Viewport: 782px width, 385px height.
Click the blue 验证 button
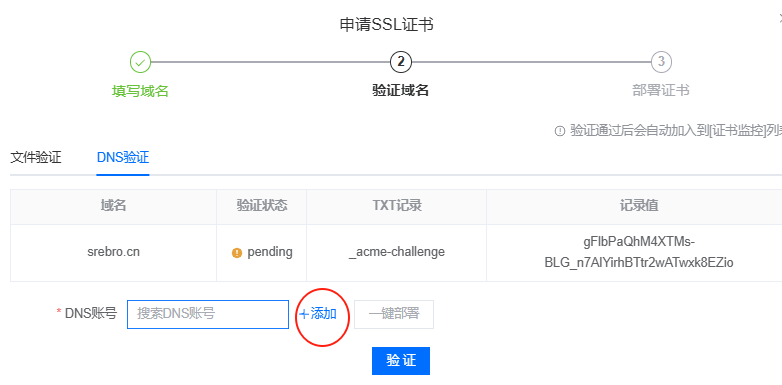401,361
